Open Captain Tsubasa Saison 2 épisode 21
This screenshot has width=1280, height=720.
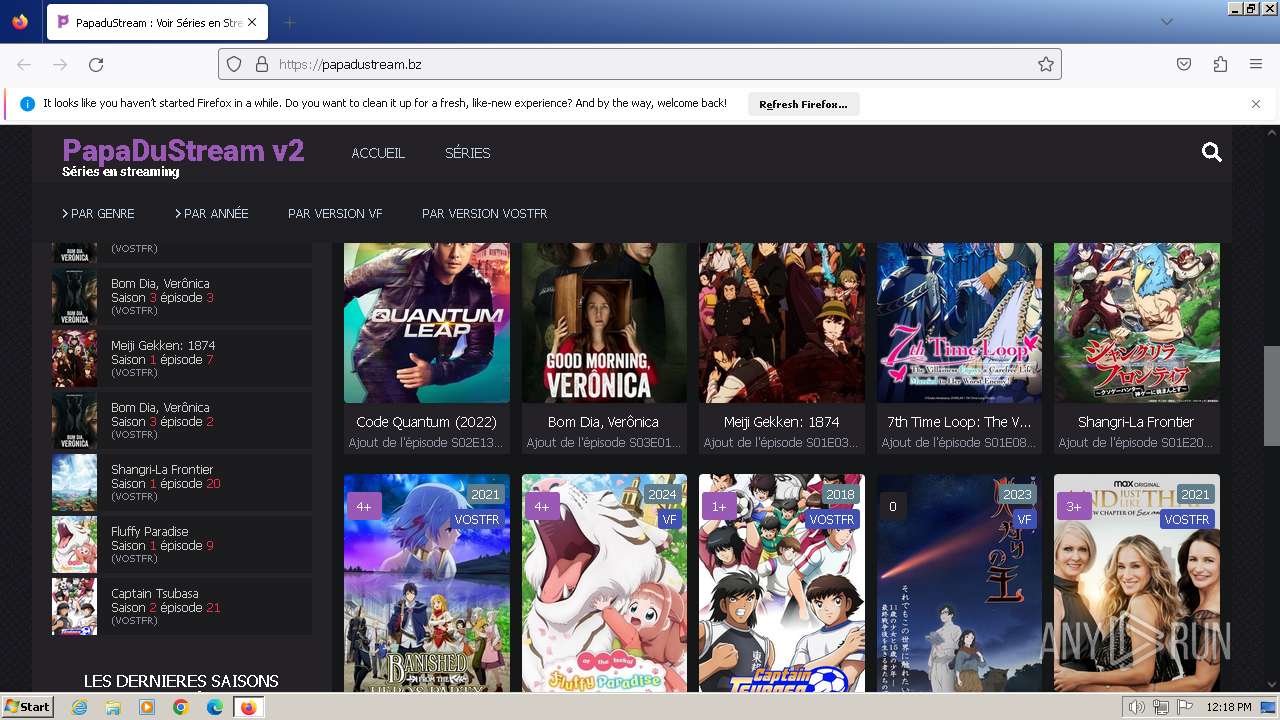tap(182, 607)
